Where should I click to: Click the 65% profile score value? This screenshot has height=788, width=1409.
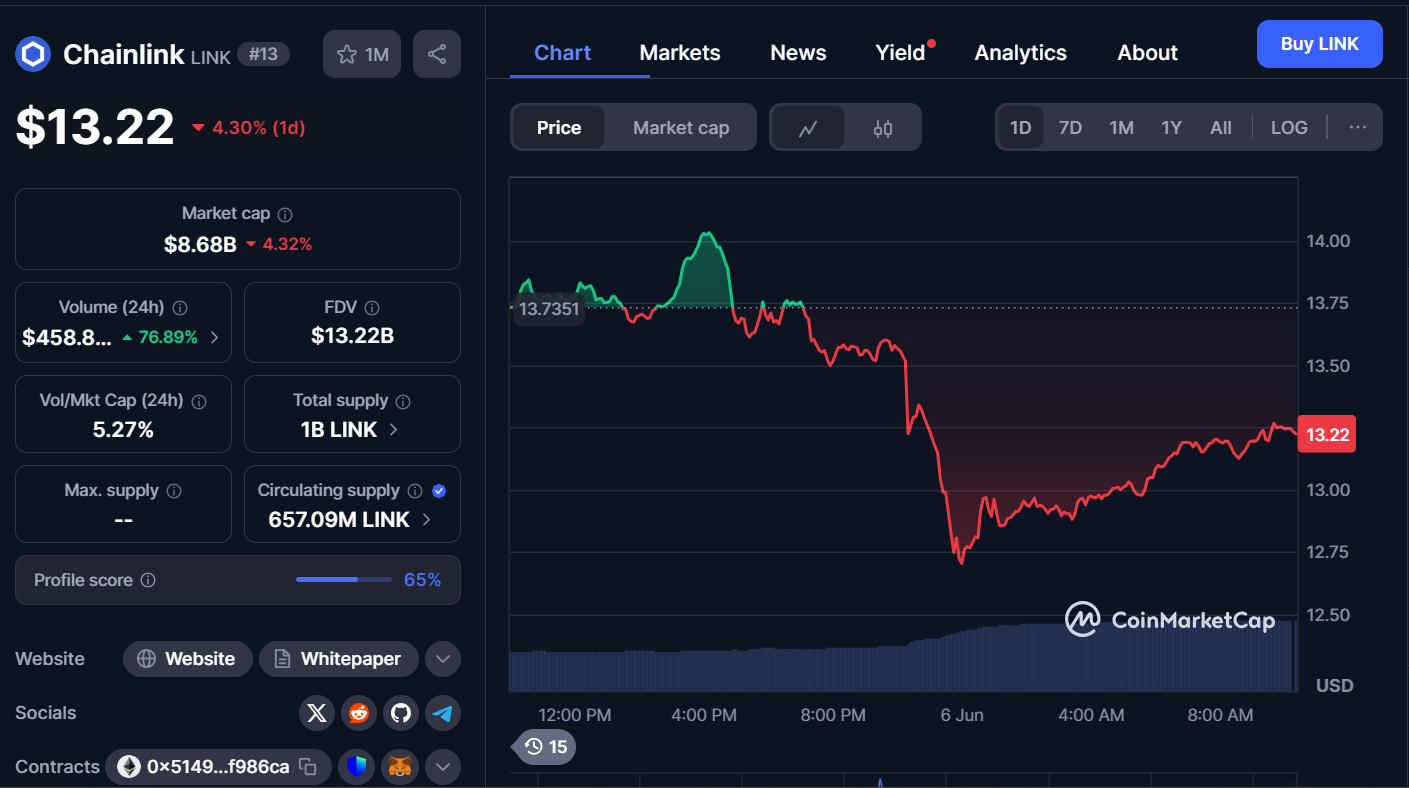tap(422, 580)
